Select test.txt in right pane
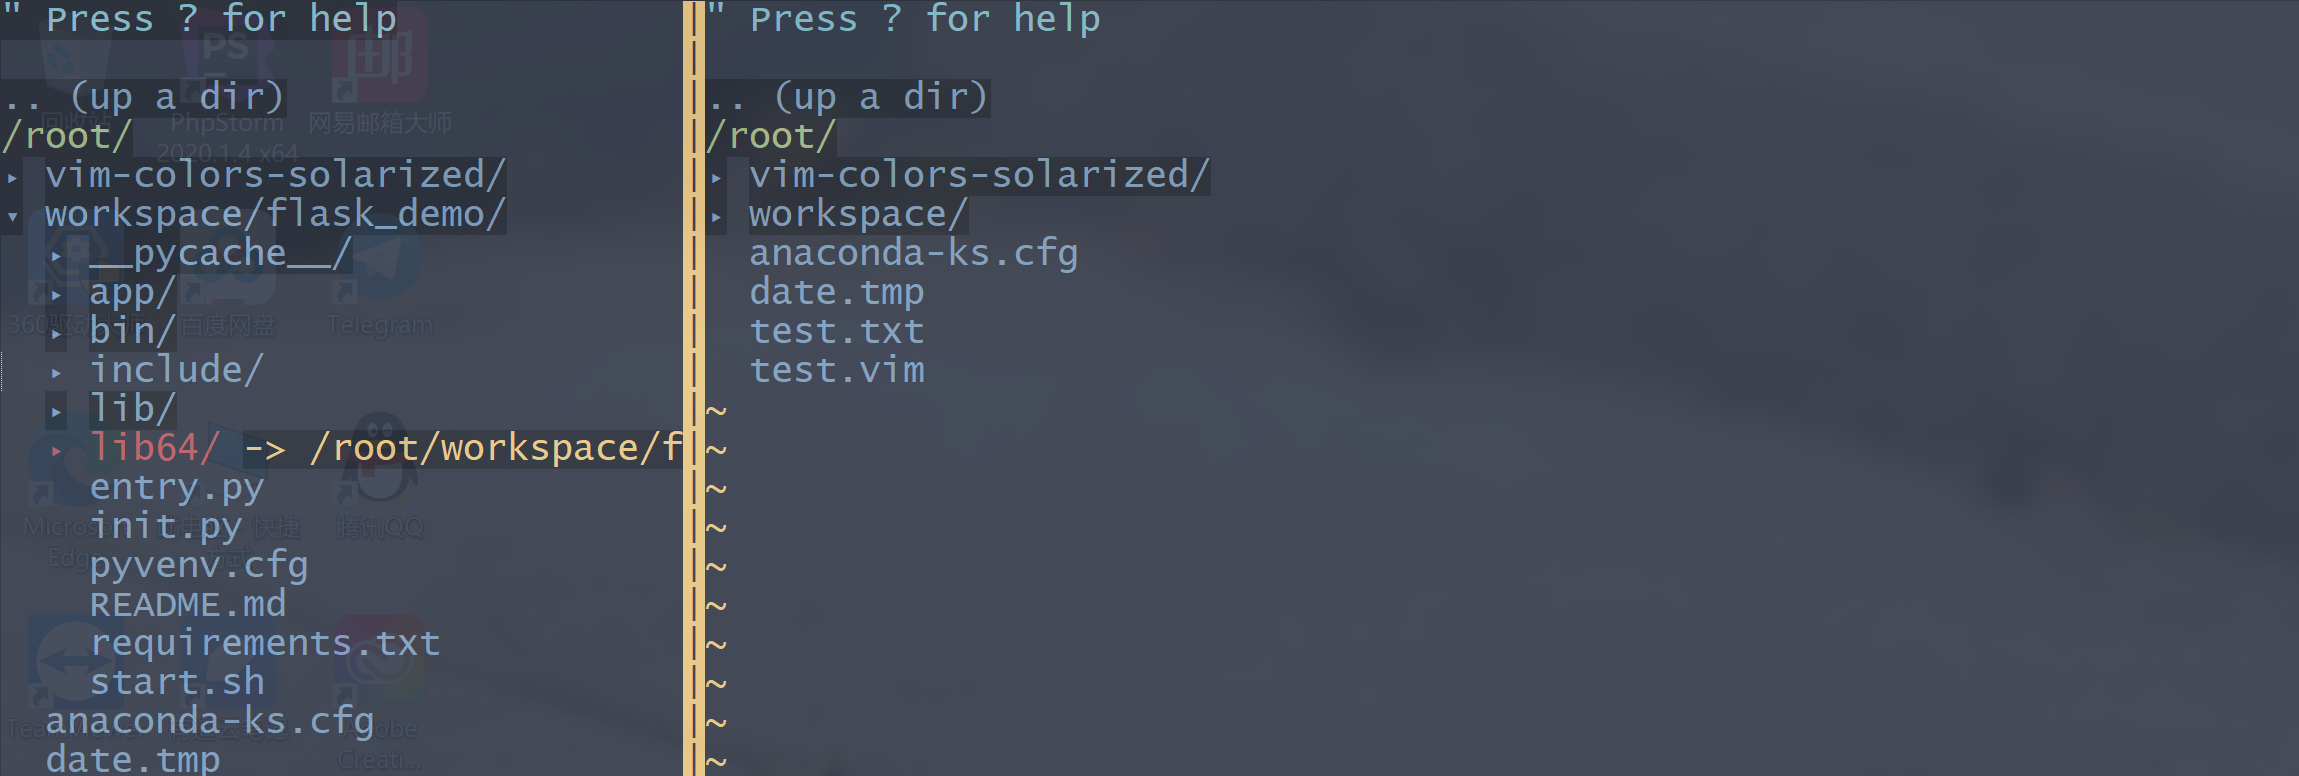 [836, 332]
